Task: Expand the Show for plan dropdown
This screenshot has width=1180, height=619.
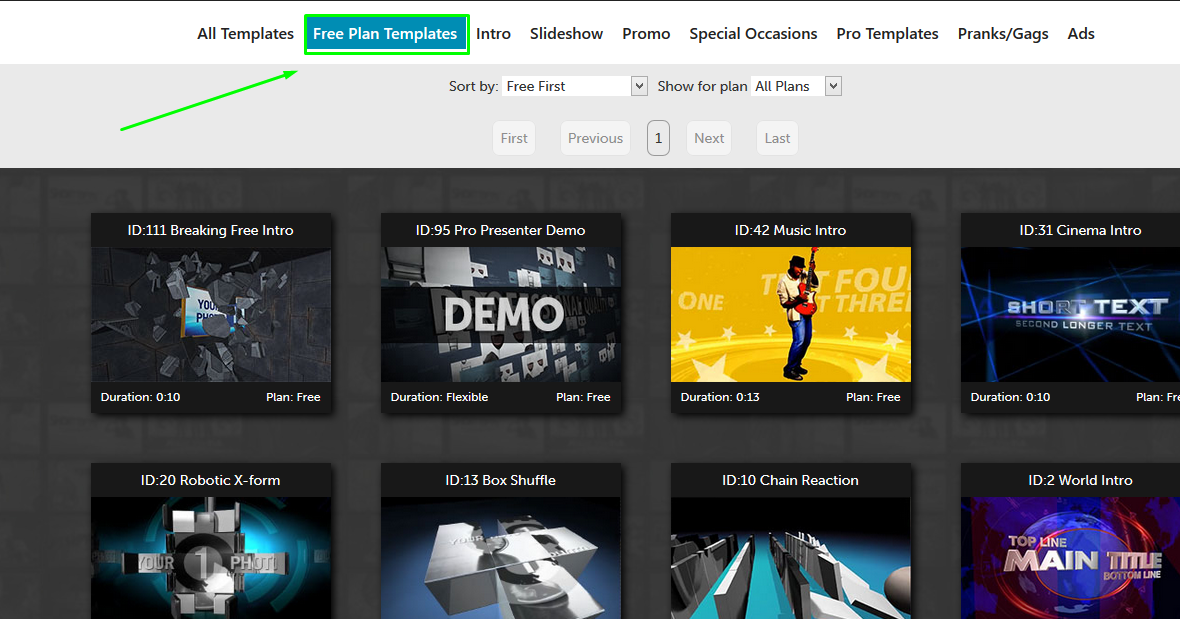Action: coord(796,85)
